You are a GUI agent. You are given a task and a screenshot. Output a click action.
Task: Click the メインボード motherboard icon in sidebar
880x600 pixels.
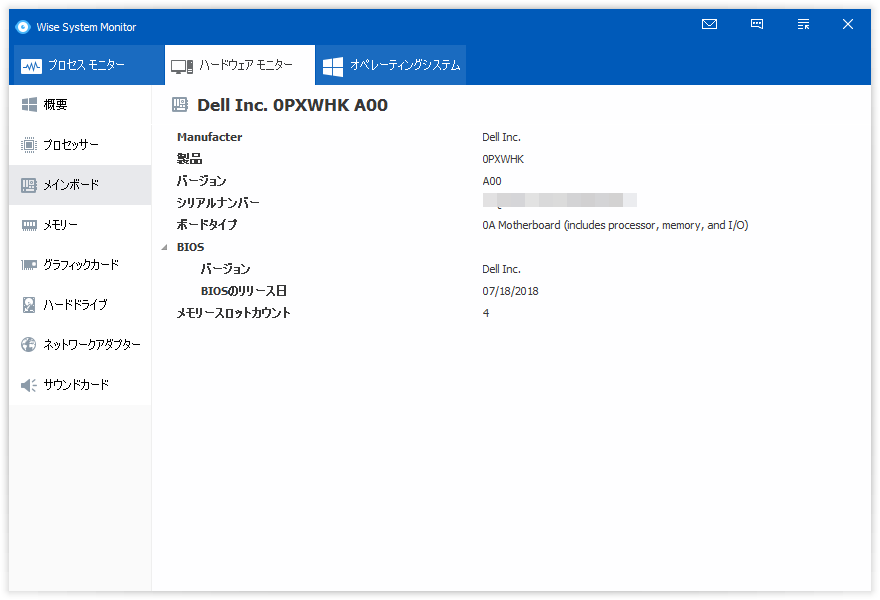(29, 185)
